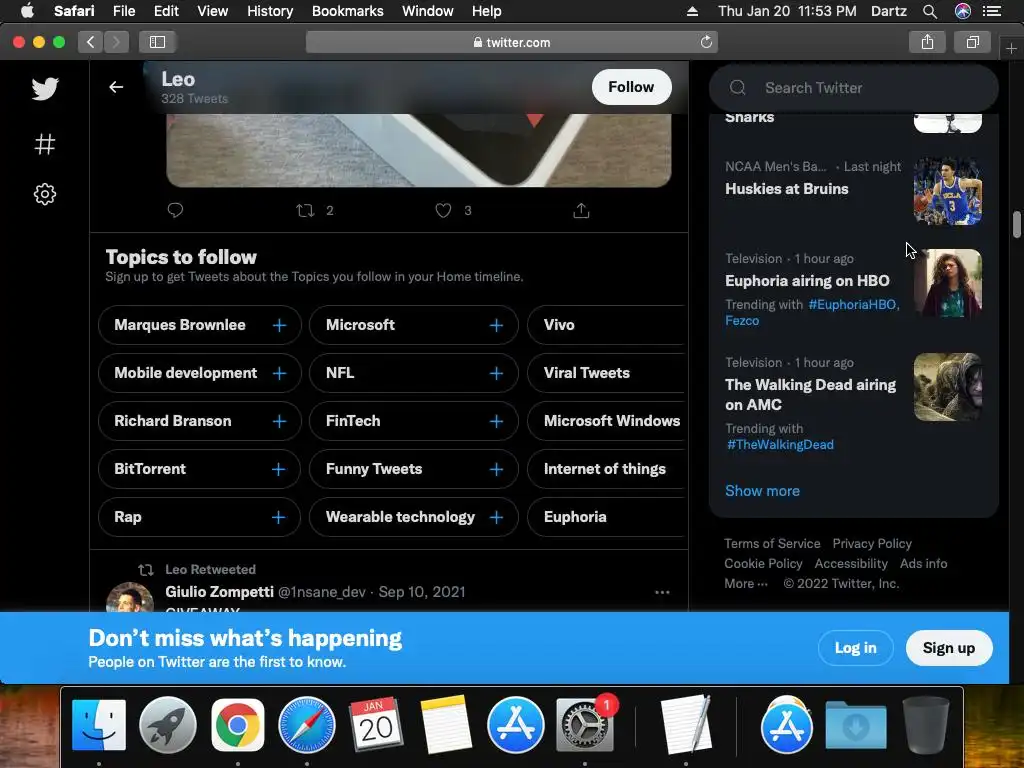Open the #EuphoriaHBO hashtag link
Image resolution: width=1024 pixels, height=768 pixels.
pyautogui.click(x=854, y=304)
